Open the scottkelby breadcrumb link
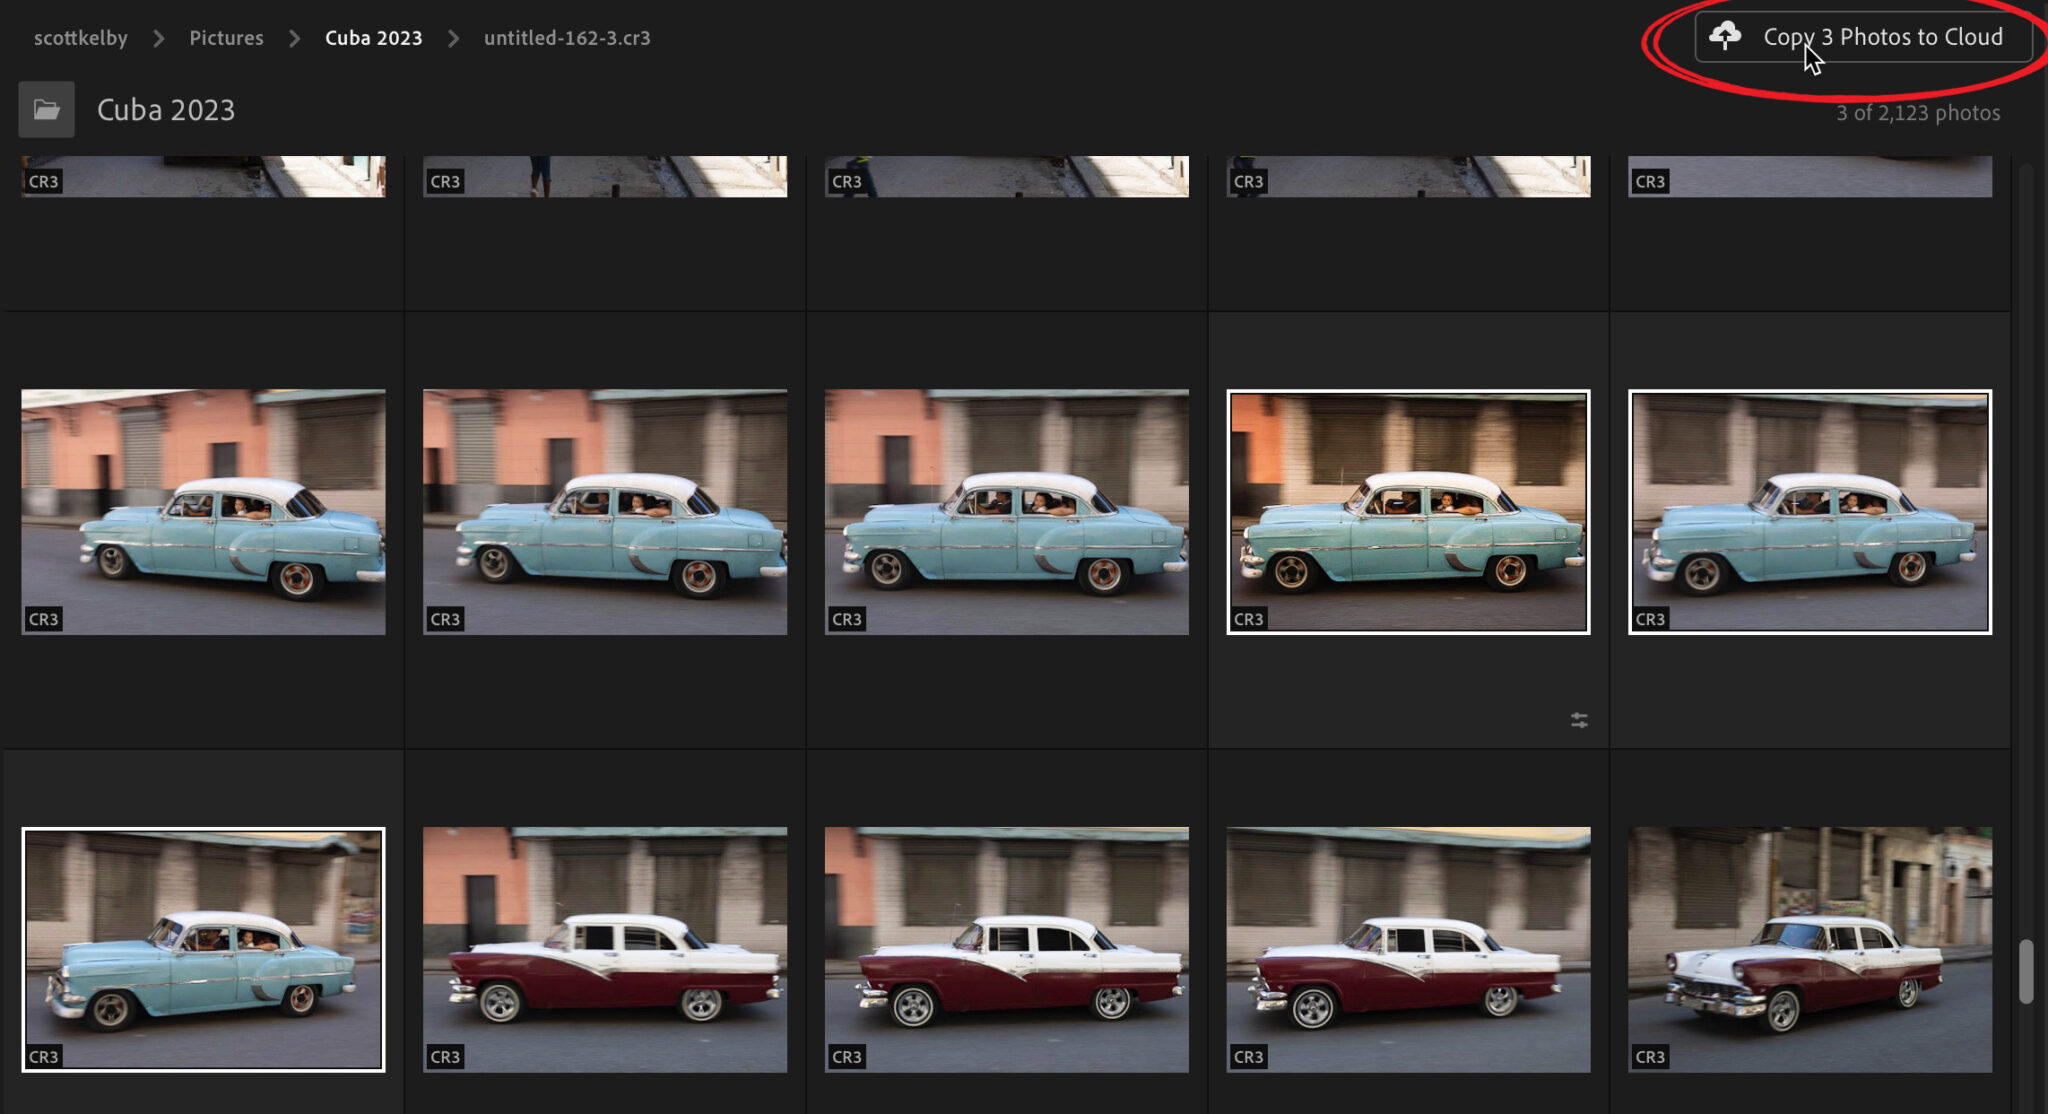This screenshot has width=2048, height=1114. (81, 38)
